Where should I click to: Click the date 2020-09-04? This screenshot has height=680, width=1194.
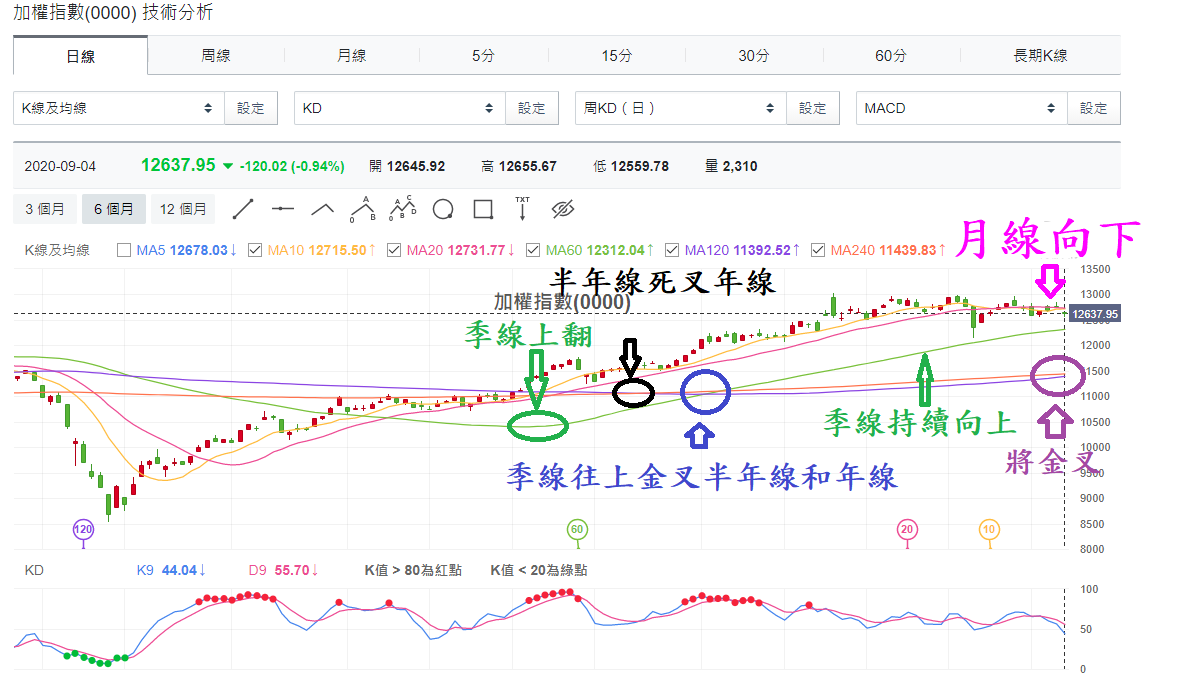coord(60,166)
